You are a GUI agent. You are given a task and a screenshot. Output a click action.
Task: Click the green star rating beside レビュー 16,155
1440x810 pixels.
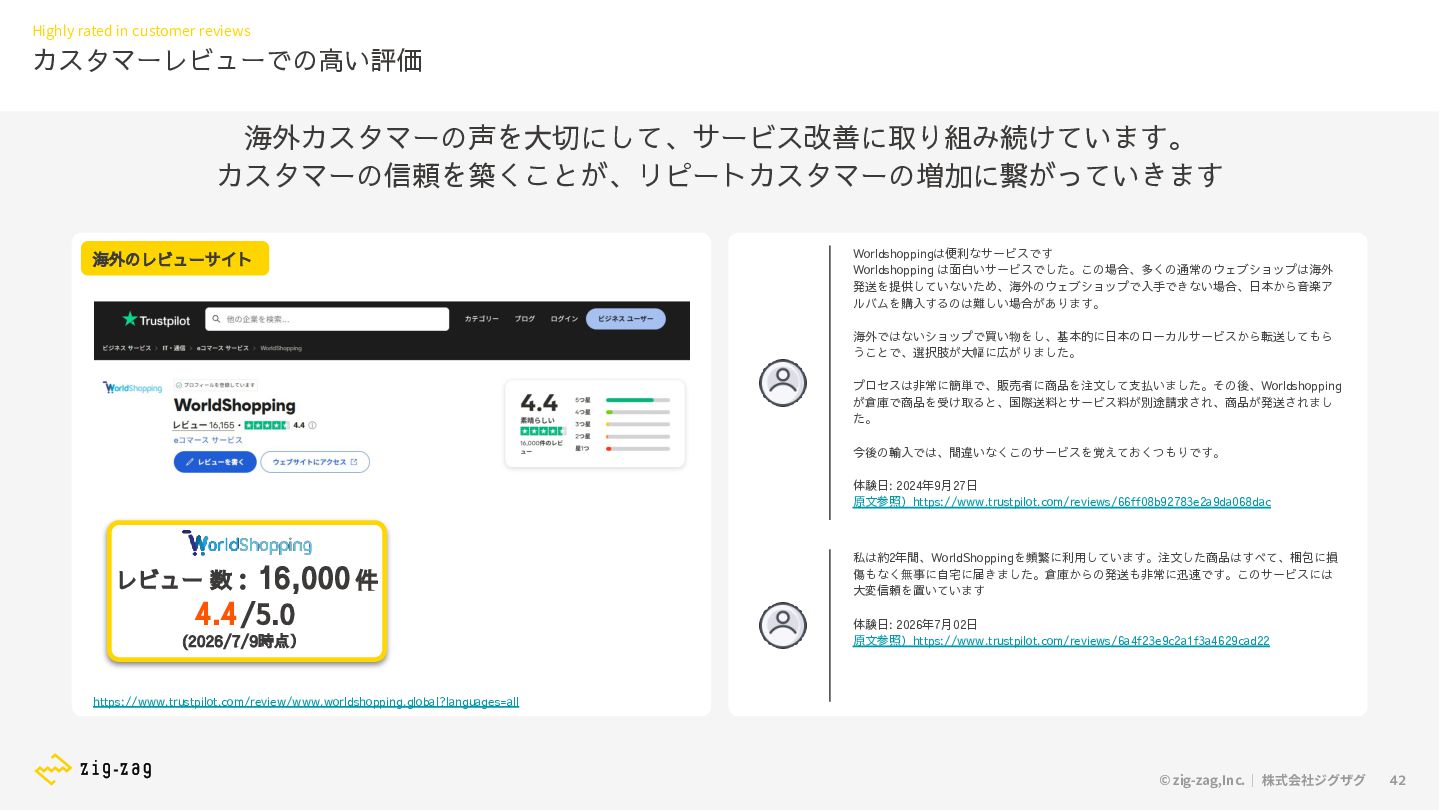pyautogui.click(x=266, y=425)
